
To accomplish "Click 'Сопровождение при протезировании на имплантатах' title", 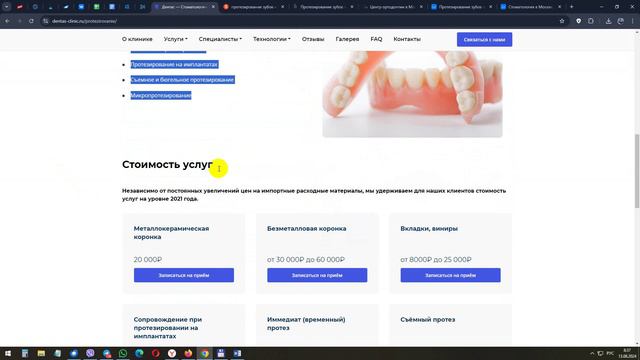I will pyautogui.click(x=168, y=328).
